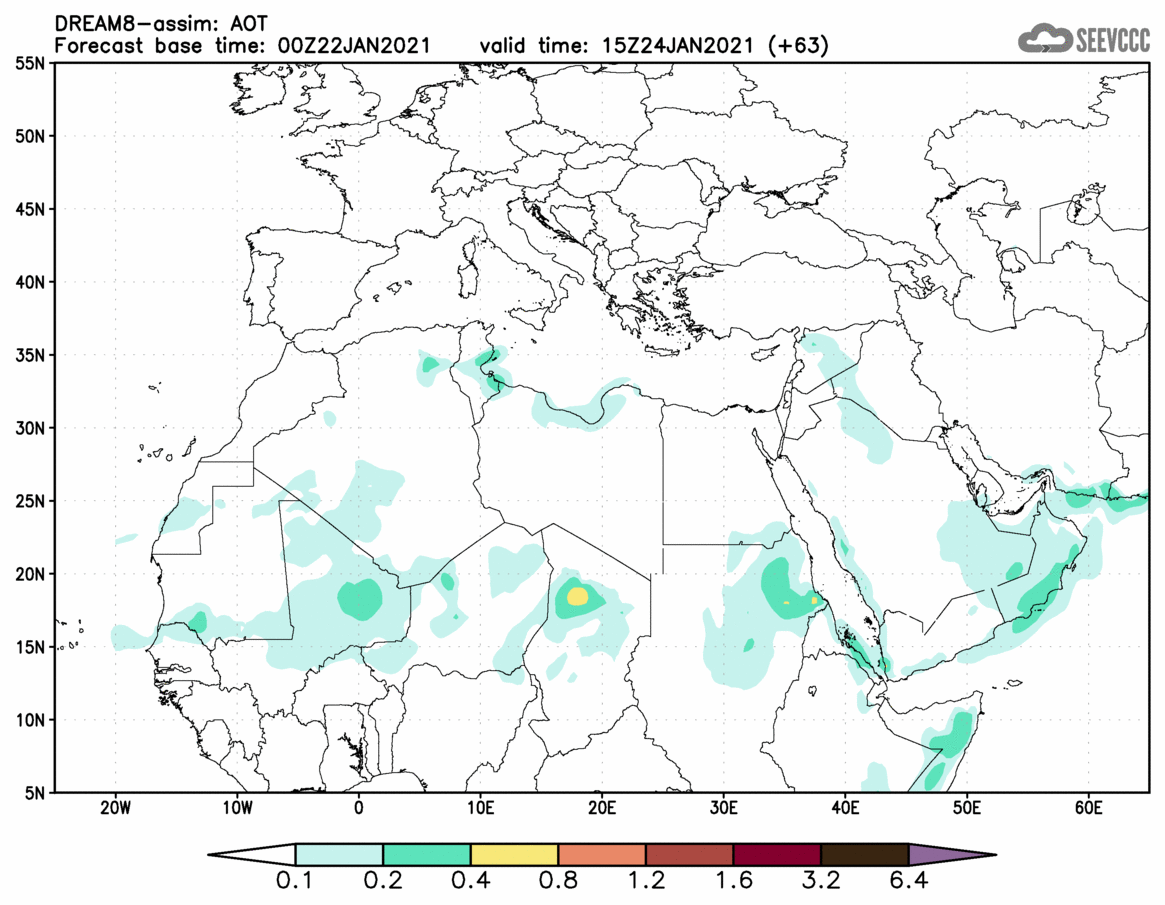Click the green AOT blob near 0° 18N
This screenshot has width=1165, height=905.
coord(360,599)
